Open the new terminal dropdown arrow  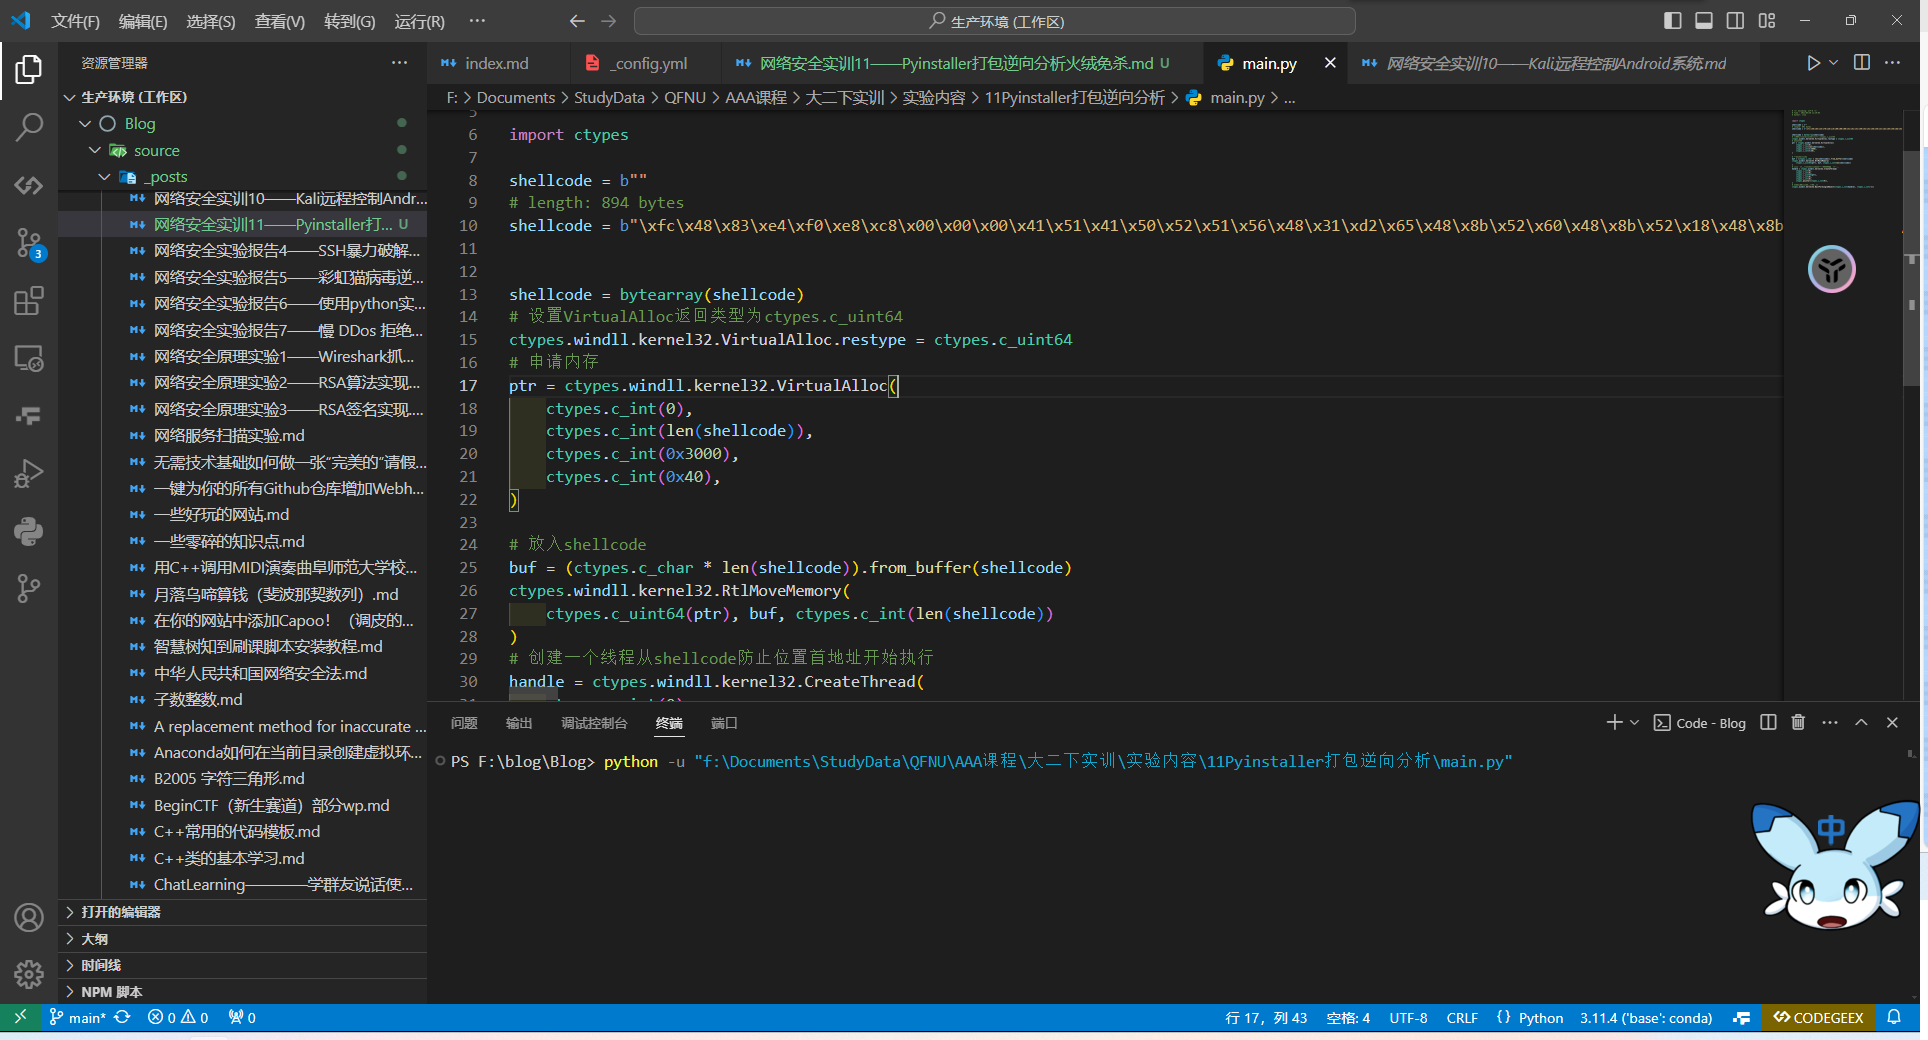click(1635, 722)
